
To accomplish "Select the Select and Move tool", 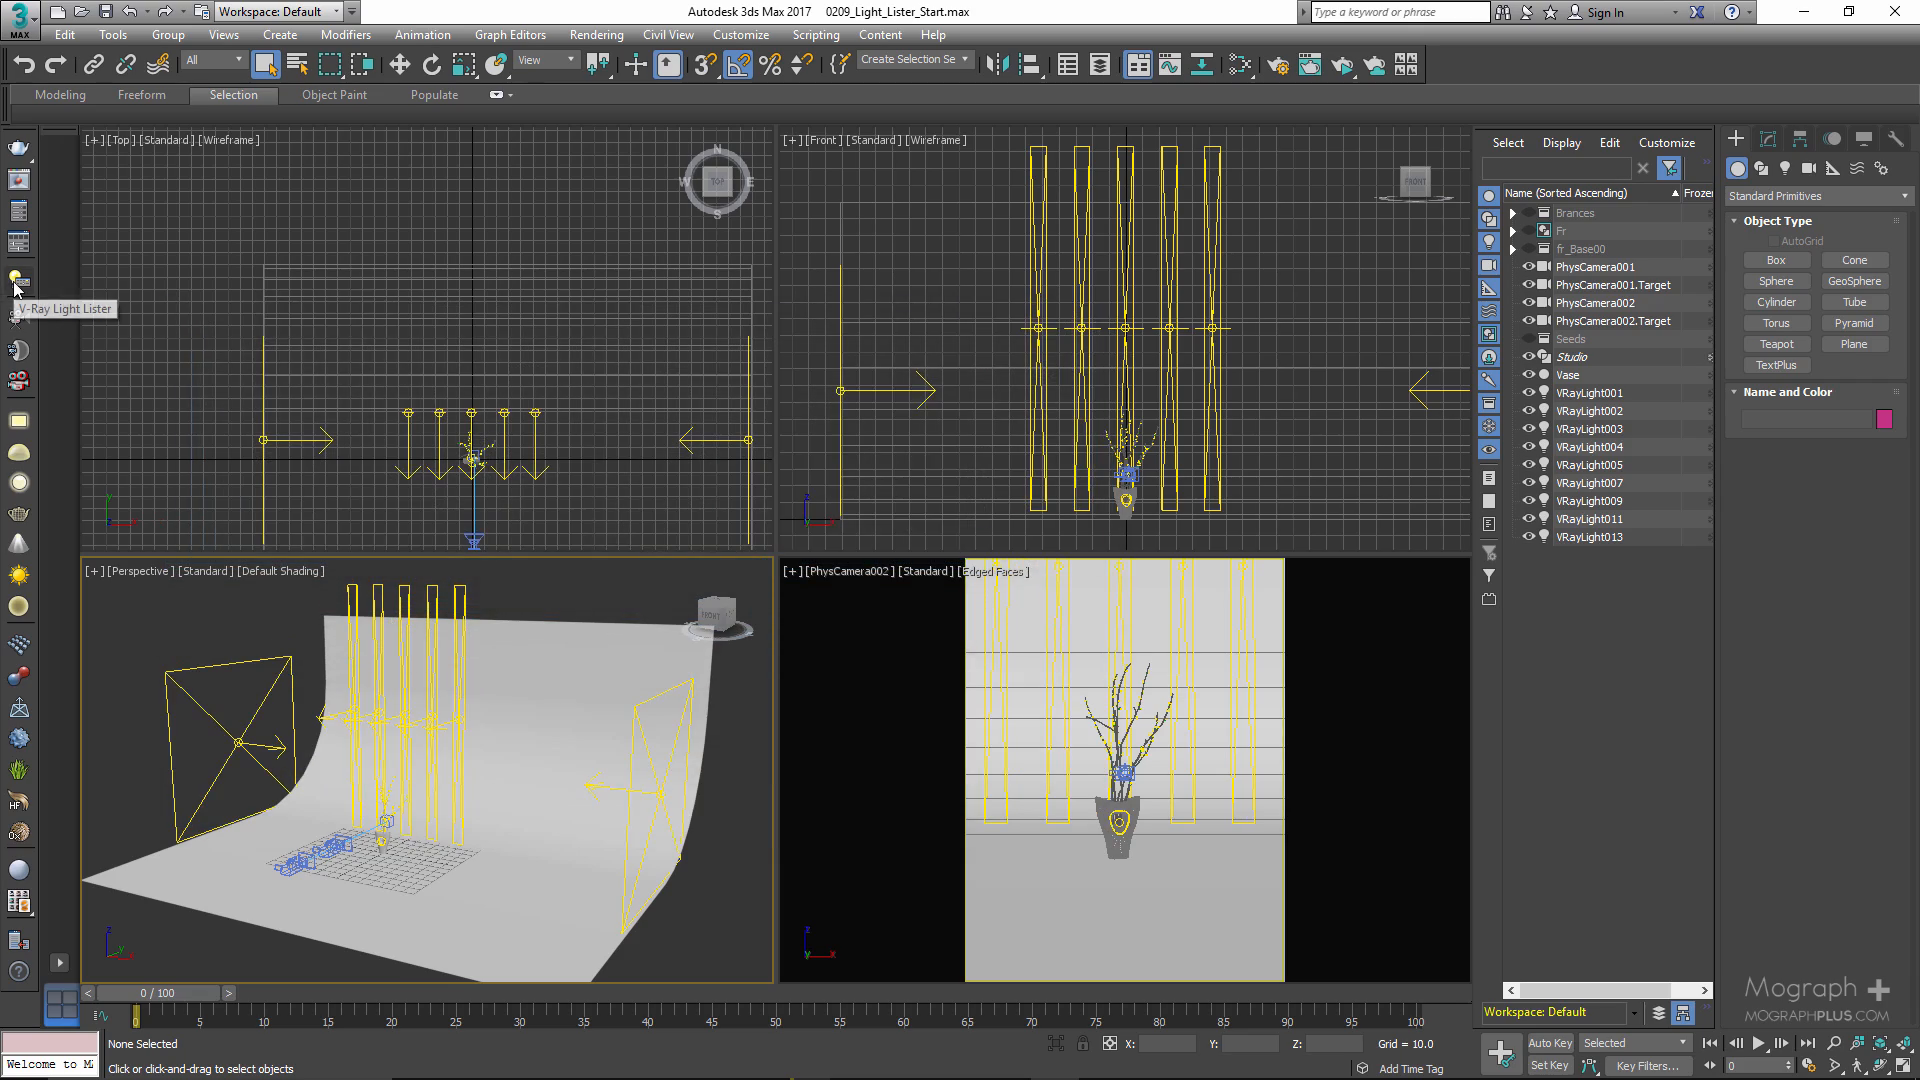I will [399, 65].
